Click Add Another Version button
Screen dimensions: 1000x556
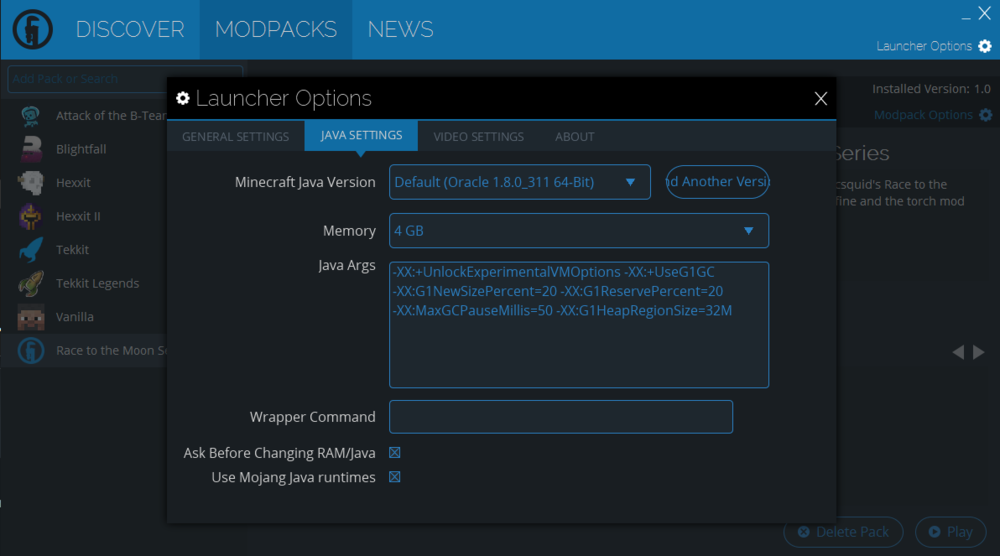717,182
